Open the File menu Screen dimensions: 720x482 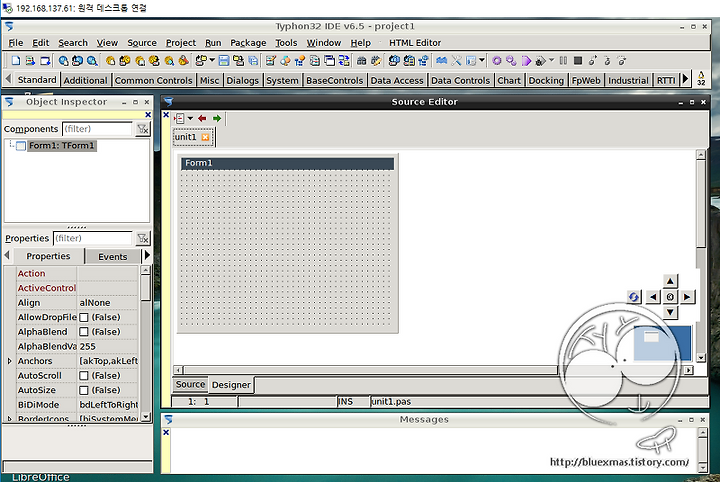click(x=16, y=43)
